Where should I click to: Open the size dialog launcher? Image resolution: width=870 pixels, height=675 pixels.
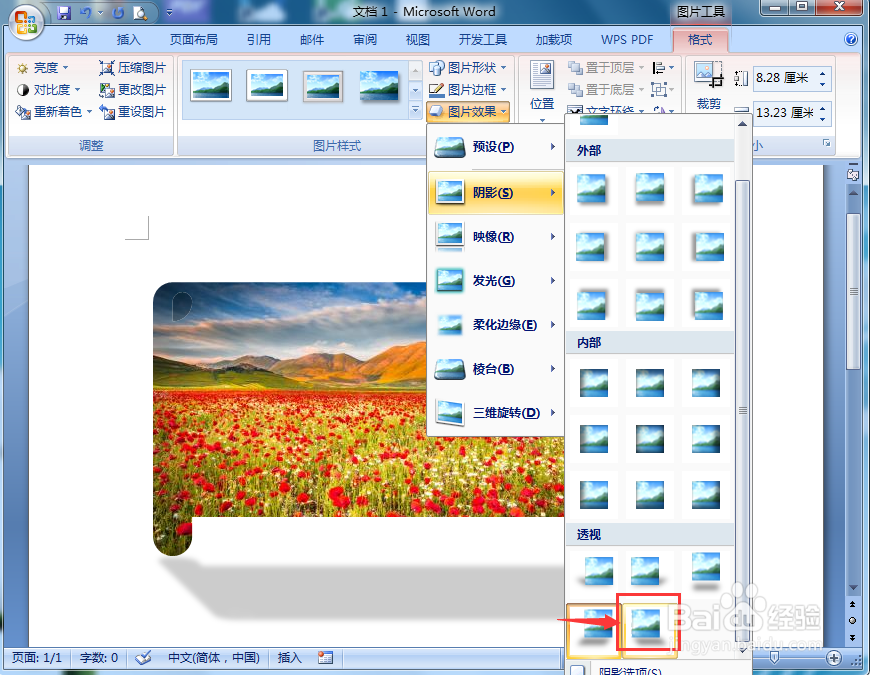[x=826, y=144]
